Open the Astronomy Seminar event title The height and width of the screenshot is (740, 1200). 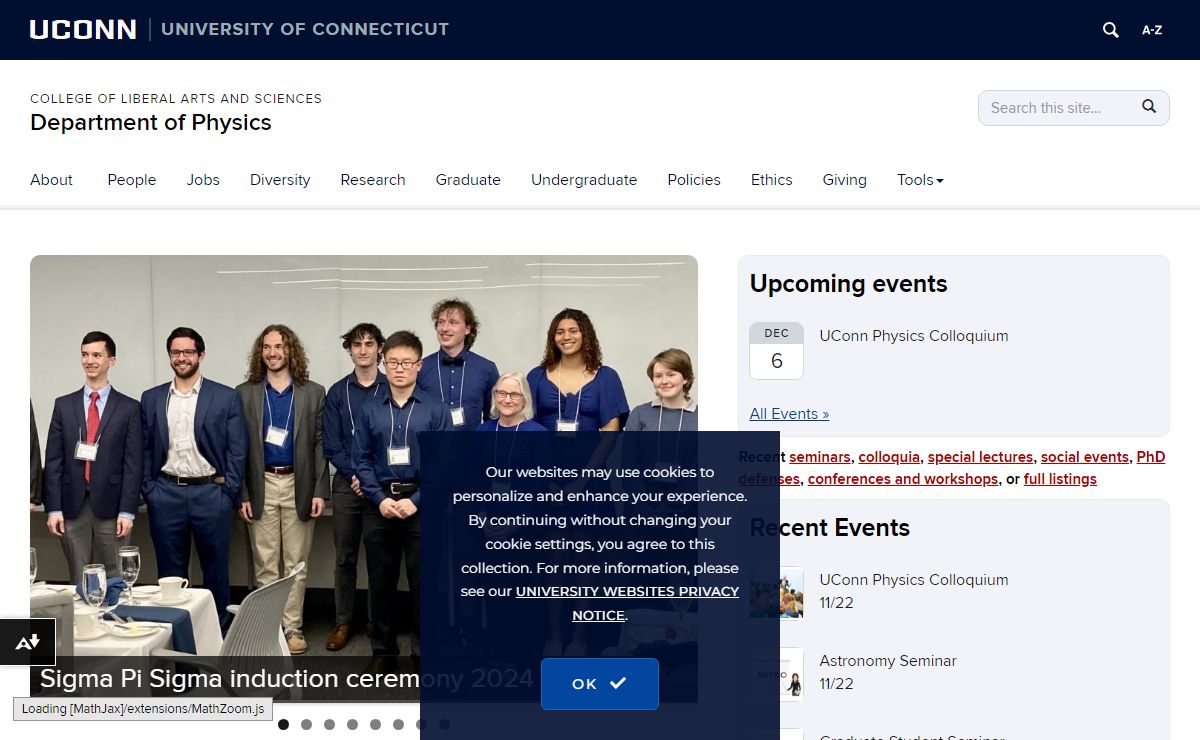point(888,661)
